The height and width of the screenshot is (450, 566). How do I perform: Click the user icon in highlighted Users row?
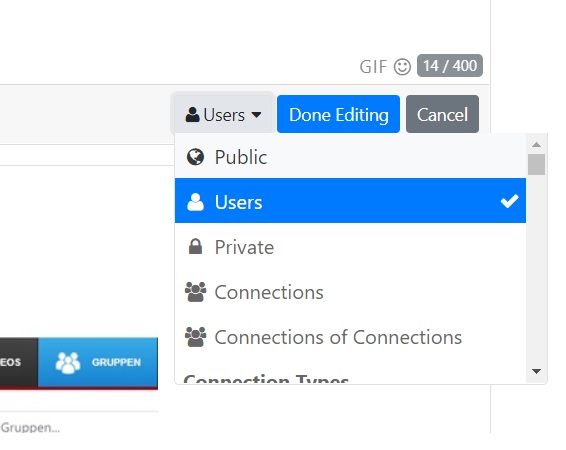[x=195, y=202]
